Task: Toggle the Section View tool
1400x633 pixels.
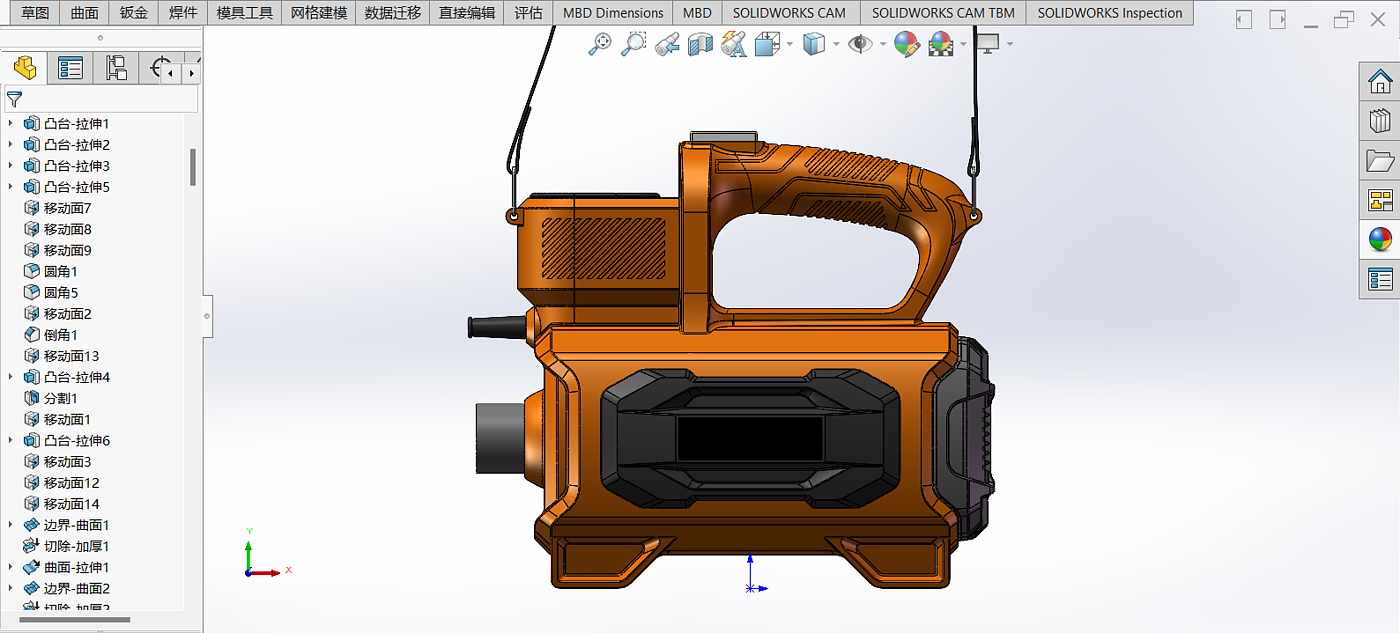Action: [x=700, y=44]
